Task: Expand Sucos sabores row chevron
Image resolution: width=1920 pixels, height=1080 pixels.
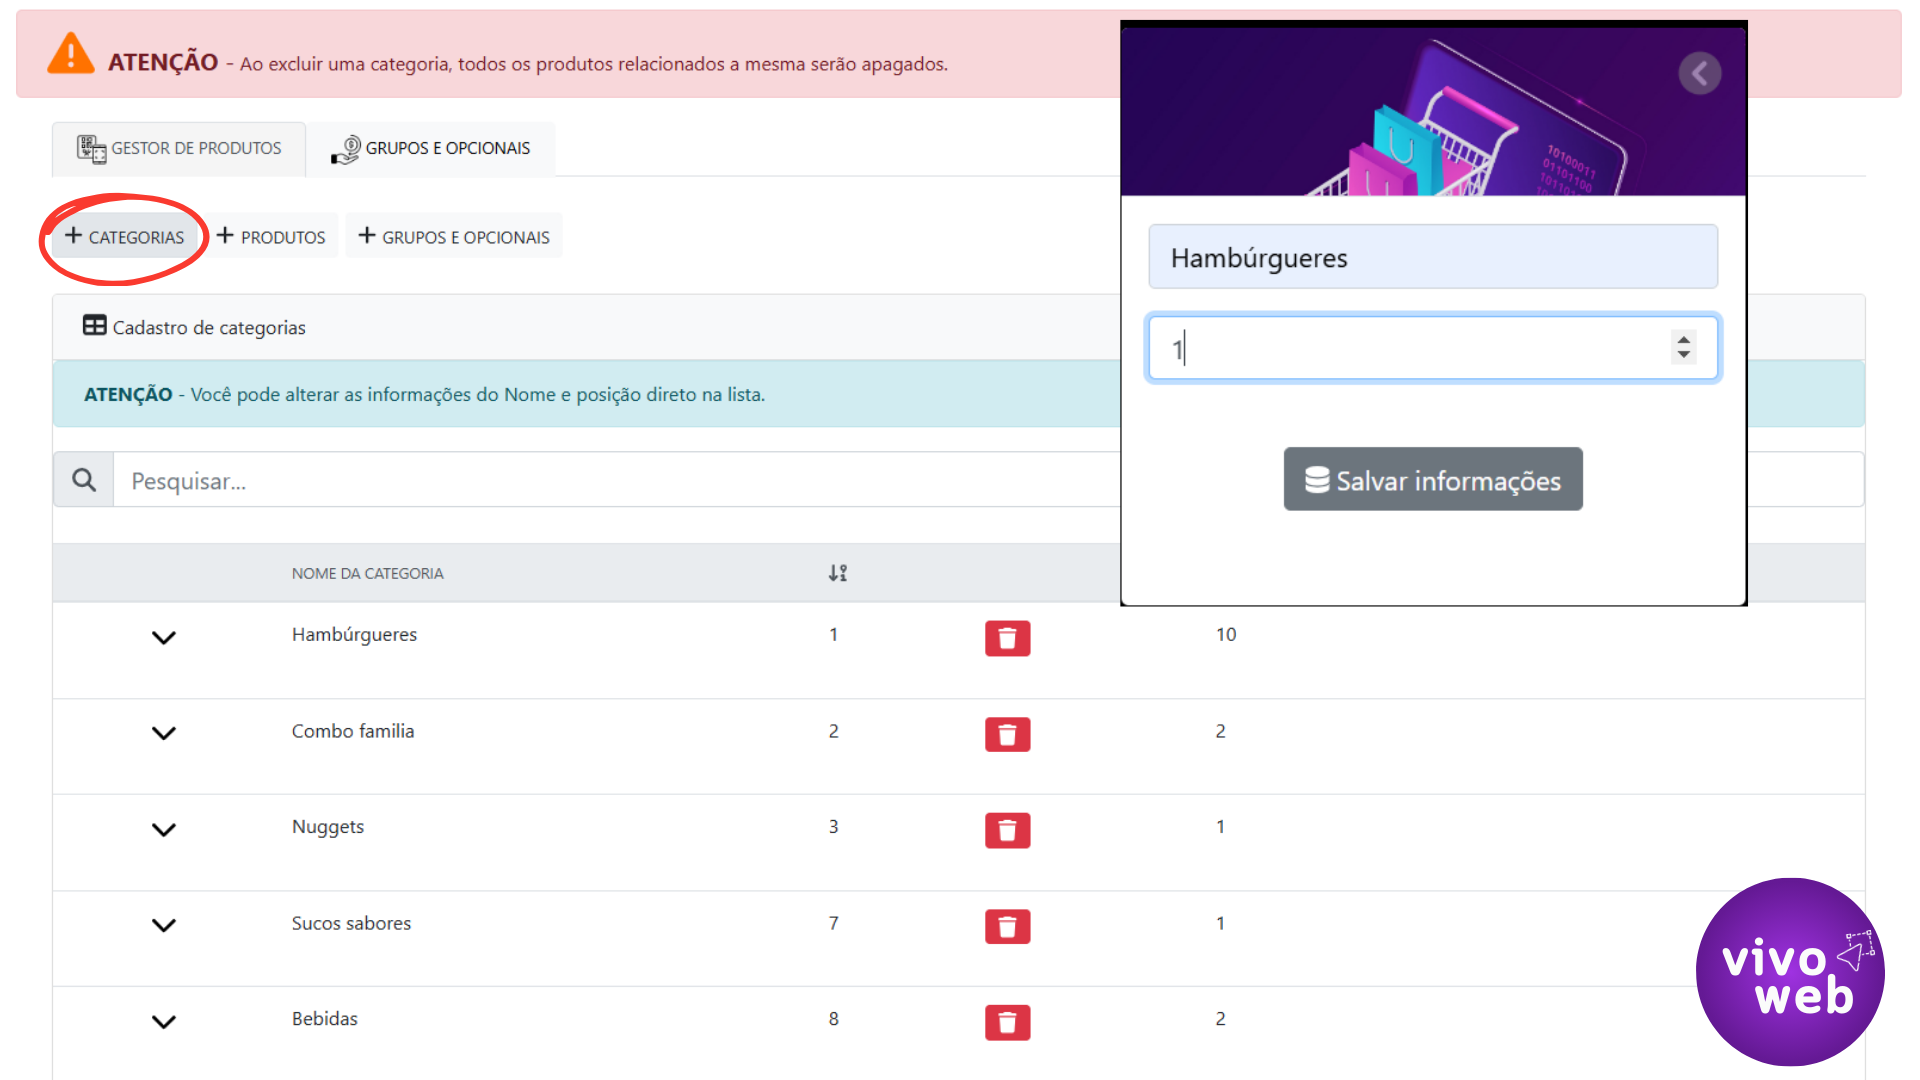Action: (x=164, y=925)
